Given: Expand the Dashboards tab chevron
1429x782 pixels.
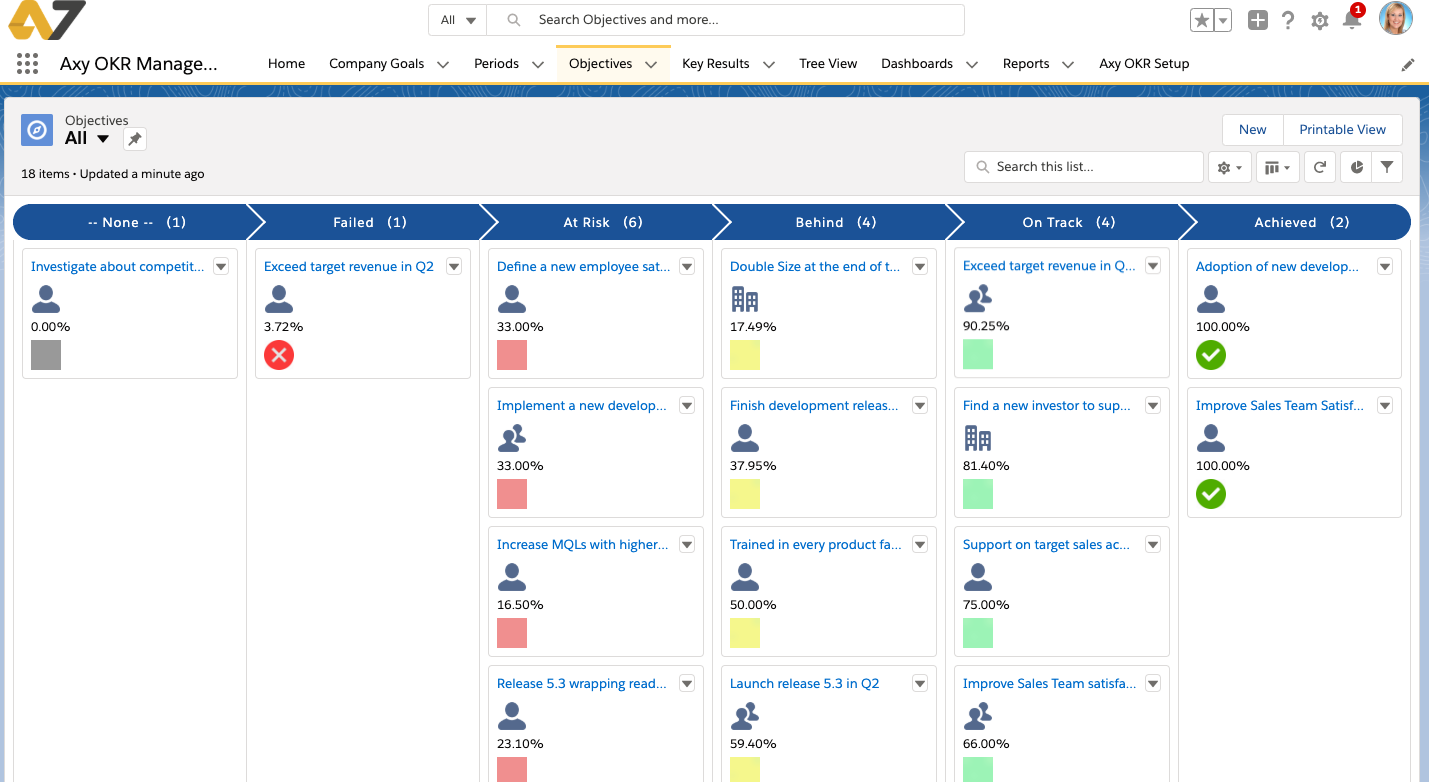Looking at the screenshot, I should point(971,64).
